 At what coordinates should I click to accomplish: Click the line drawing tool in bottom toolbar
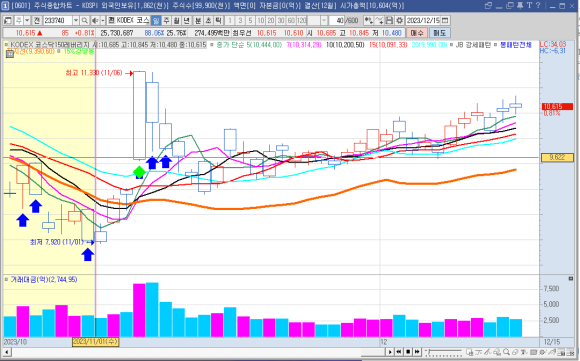[488, 352]
